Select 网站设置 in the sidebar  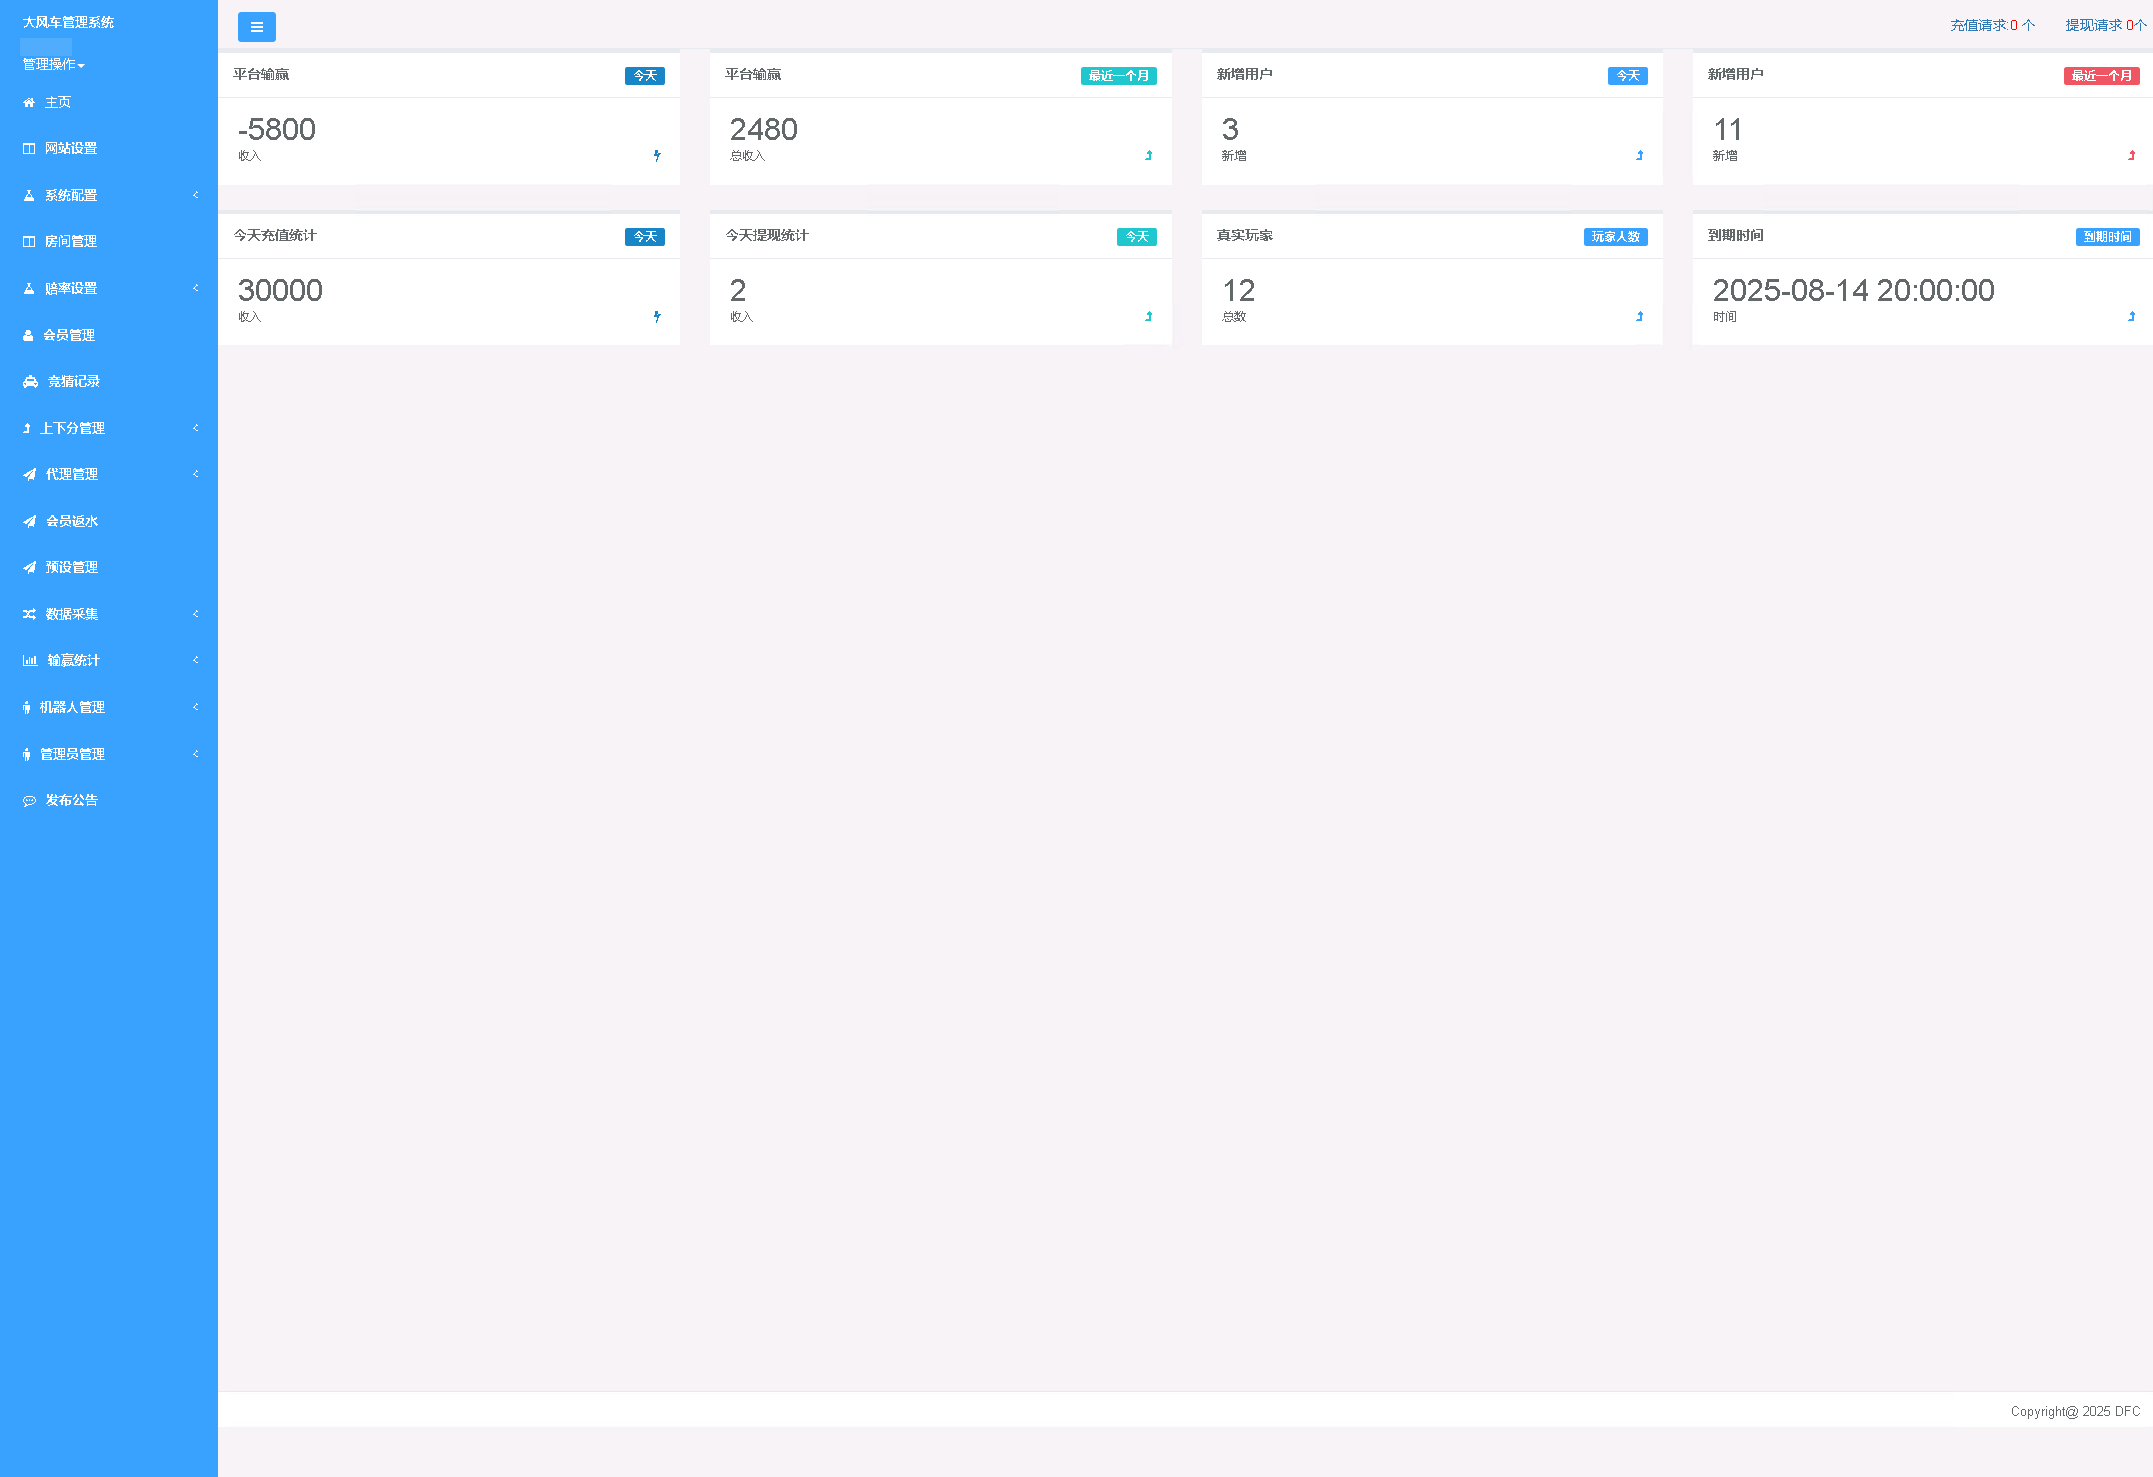click(71, 148)
